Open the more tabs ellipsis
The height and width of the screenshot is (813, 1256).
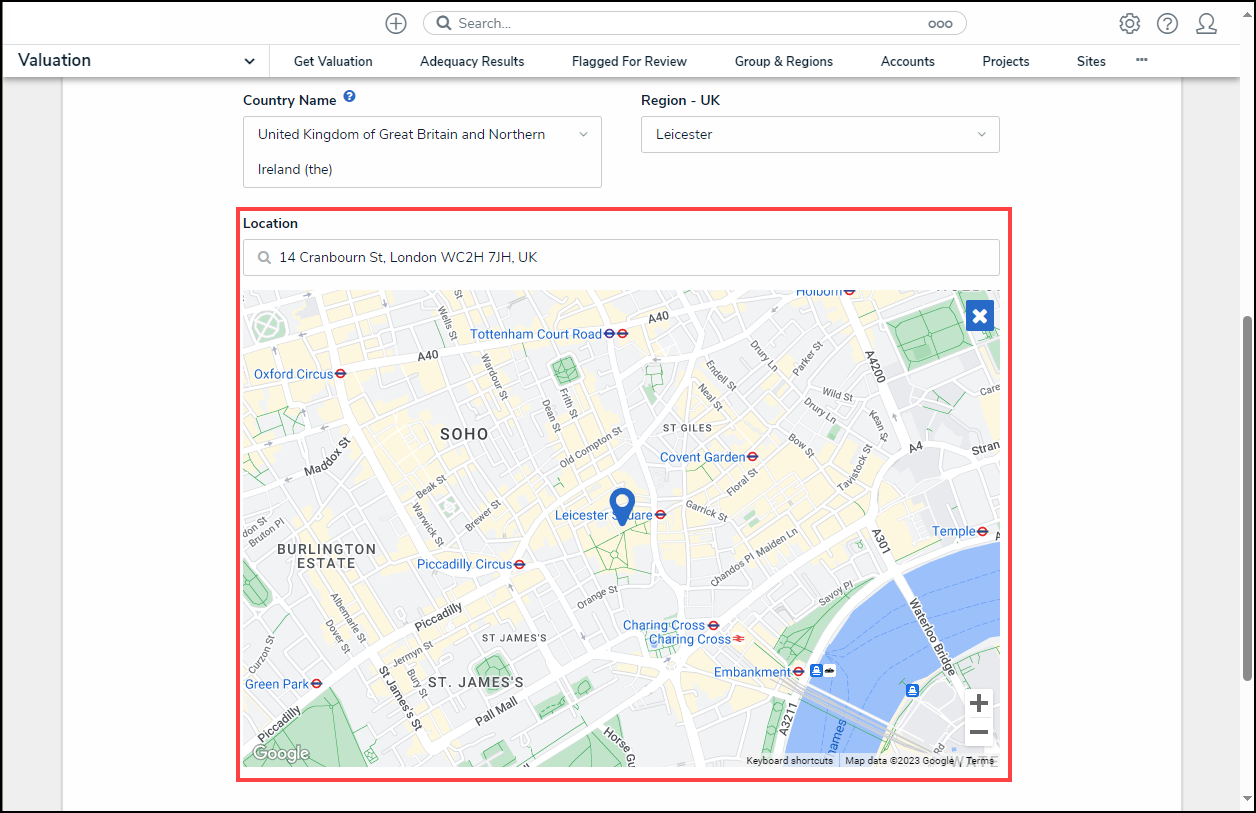[x=1141, y=60]
